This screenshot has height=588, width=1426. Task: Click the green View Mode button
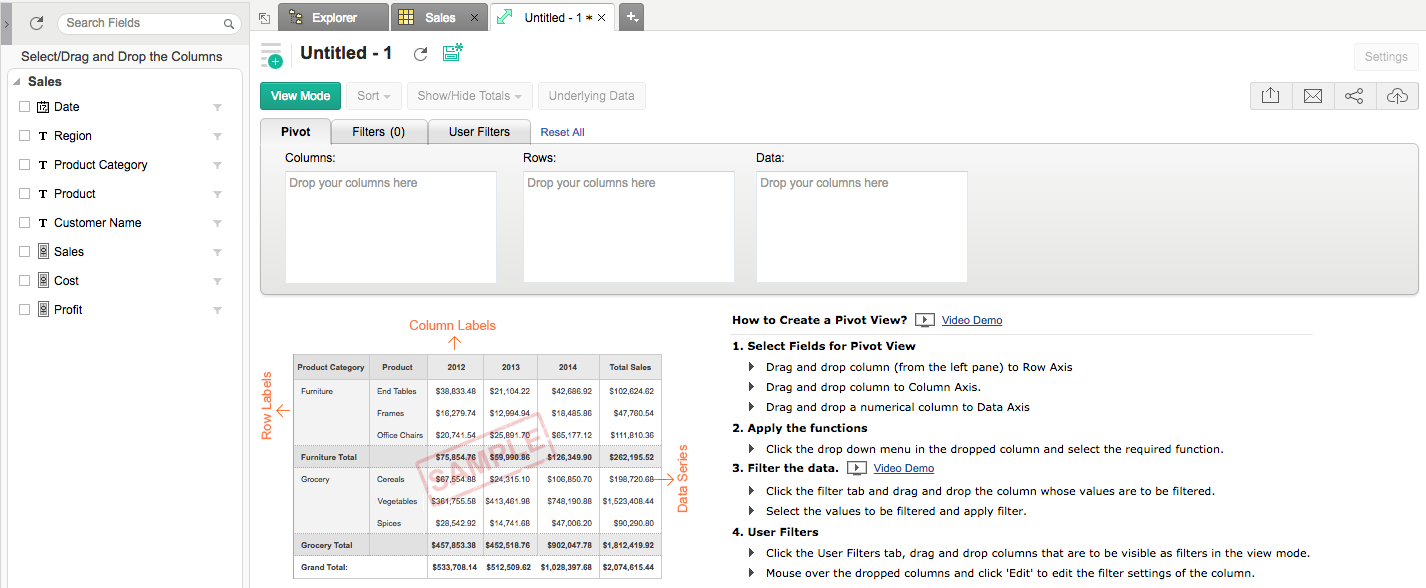click(300, 96)
